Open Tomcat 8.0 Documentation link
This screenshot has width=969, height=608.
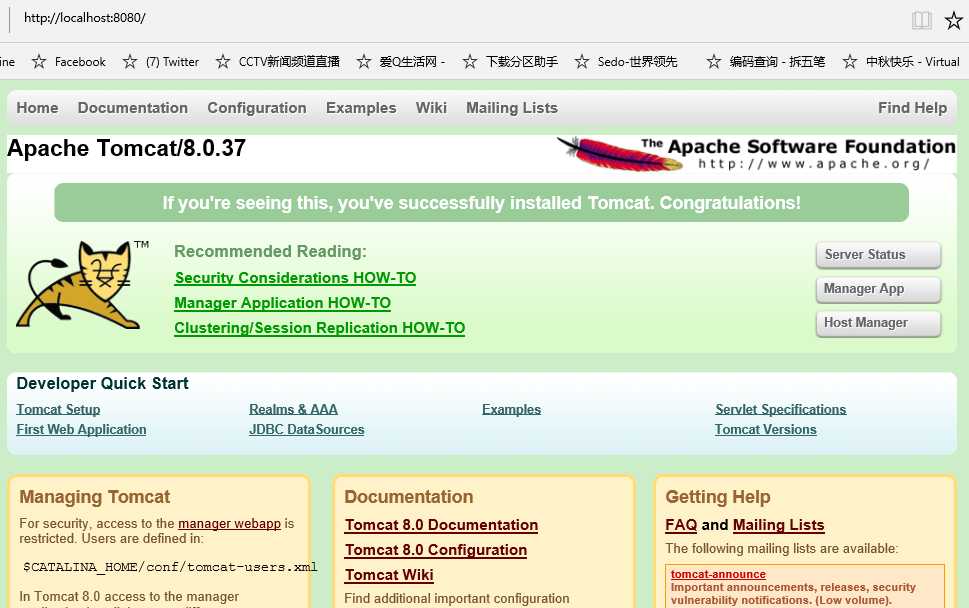pyautogui.click(x=441, y=525)
